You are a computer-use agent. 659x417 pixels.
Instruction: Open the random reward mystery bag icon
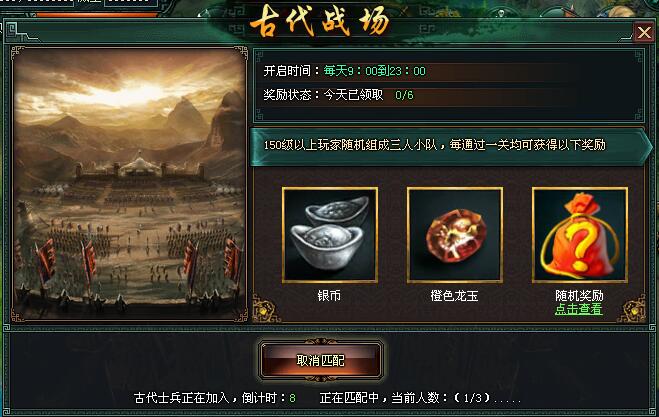pyautogui.click(x=580, y=235)
